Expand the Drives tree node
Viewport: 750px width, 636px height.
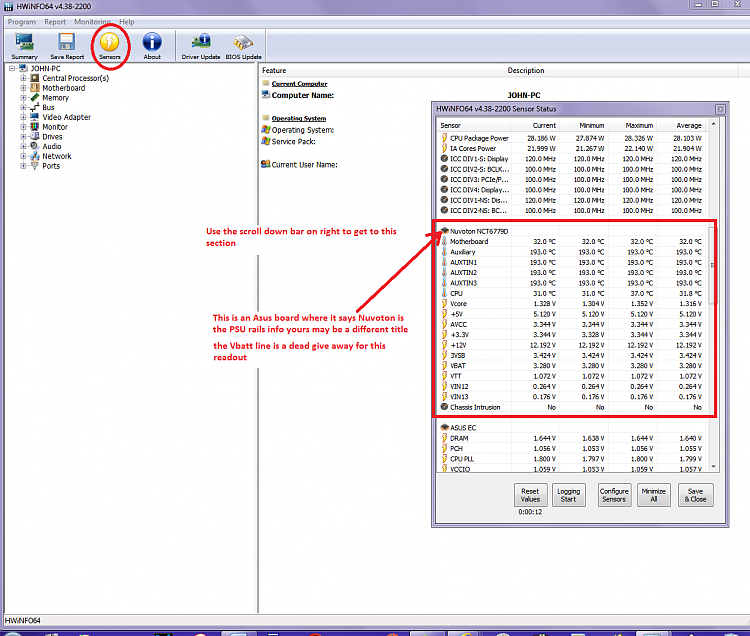(23, 136)
